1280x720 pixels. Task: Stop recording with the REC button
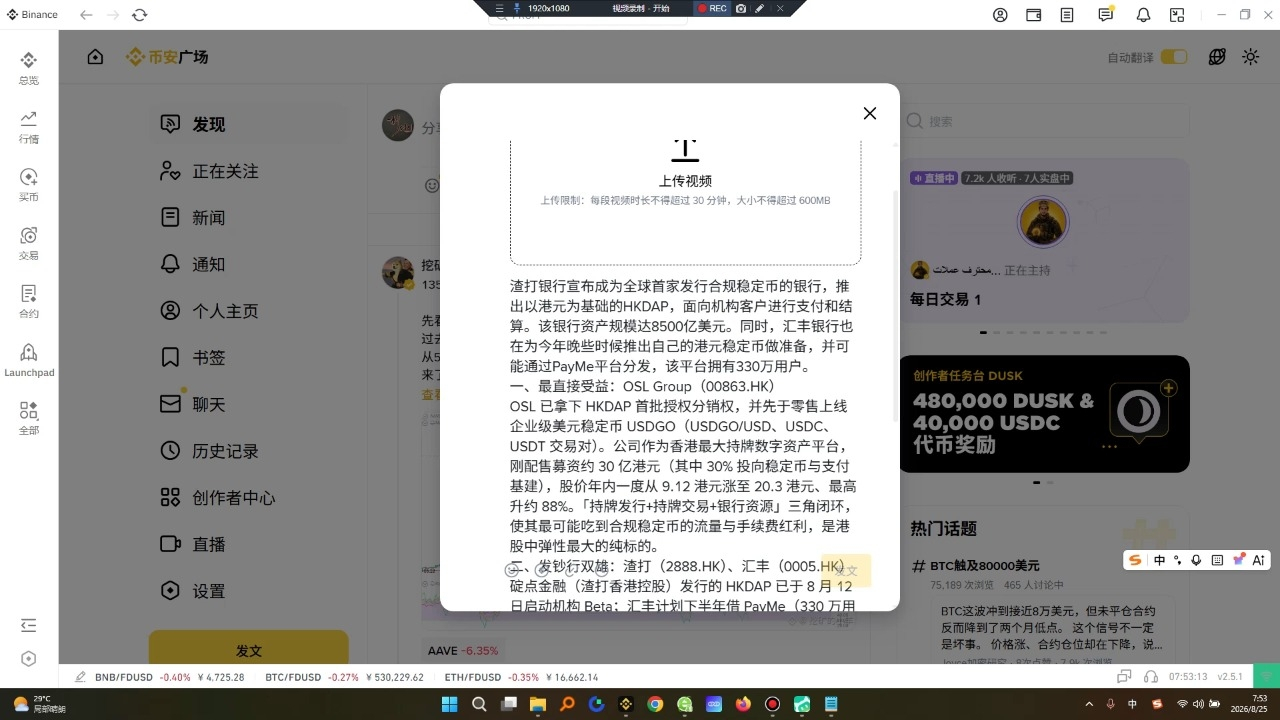click(x=712, y=8)
